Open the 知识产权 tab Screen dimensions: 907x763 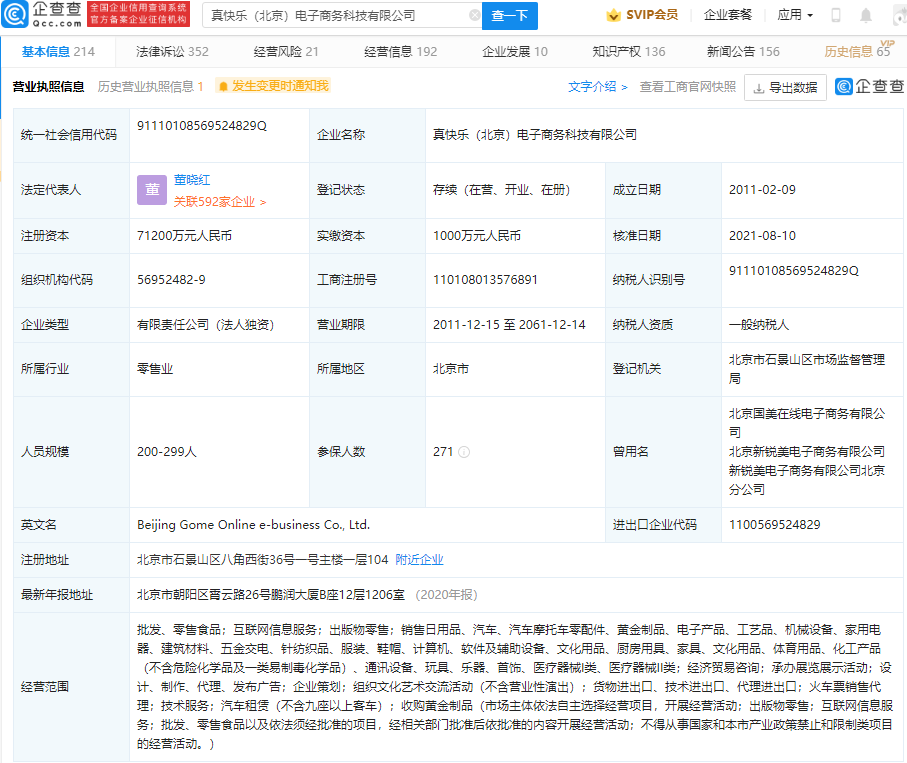(x=629, y=52)
